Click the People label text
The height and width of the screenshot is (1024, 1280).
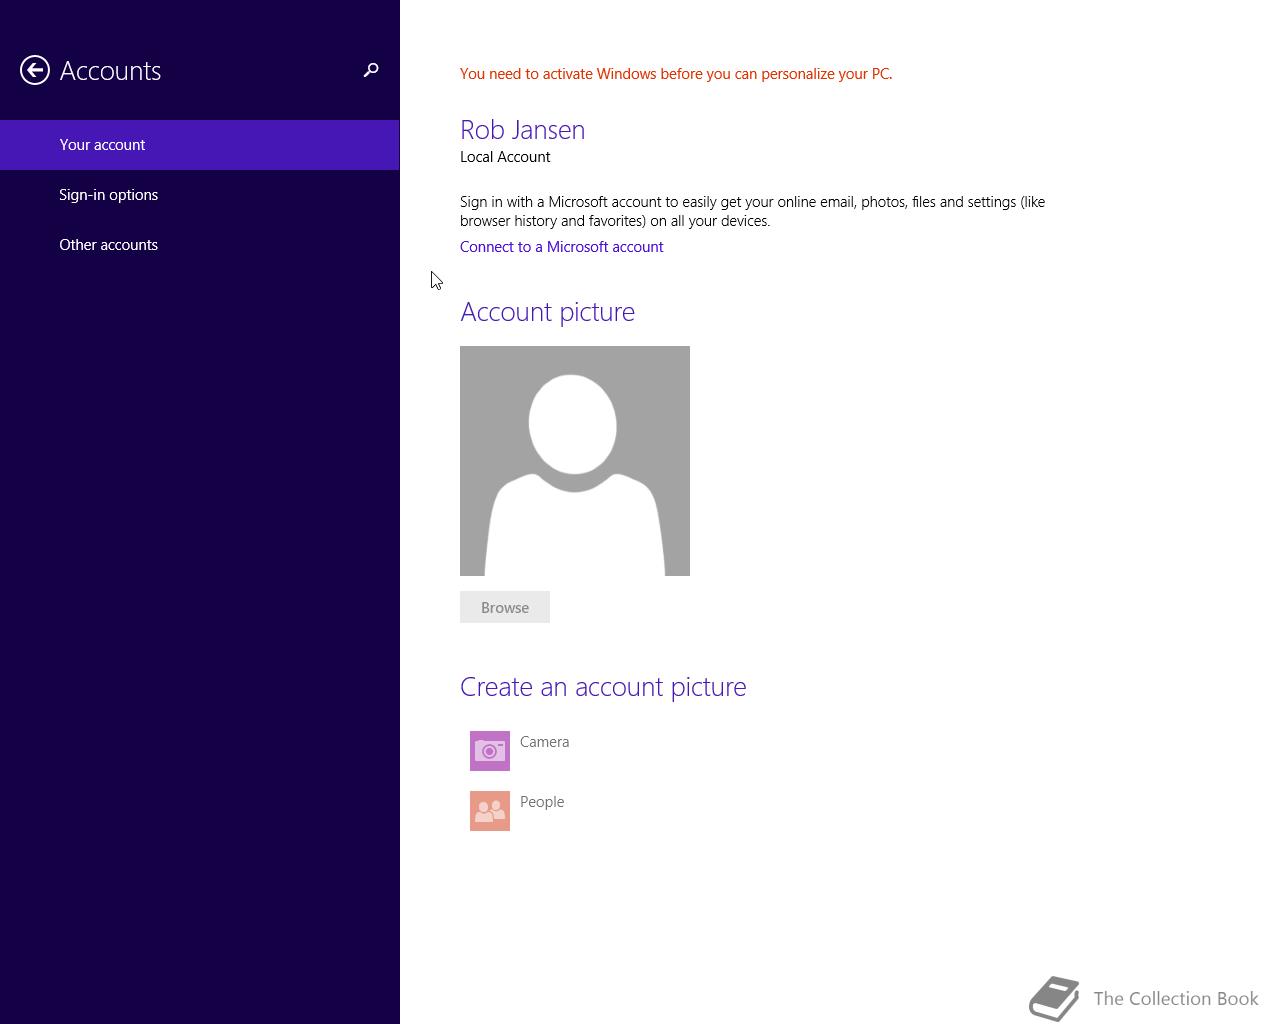pos(542,802)
